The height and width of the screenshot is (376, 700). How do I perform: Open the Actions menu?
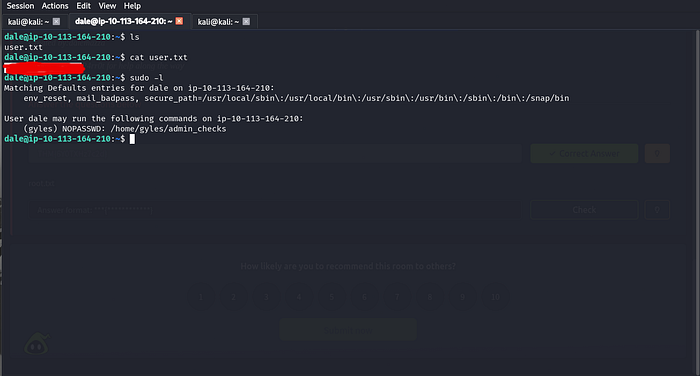pos(55,6)
